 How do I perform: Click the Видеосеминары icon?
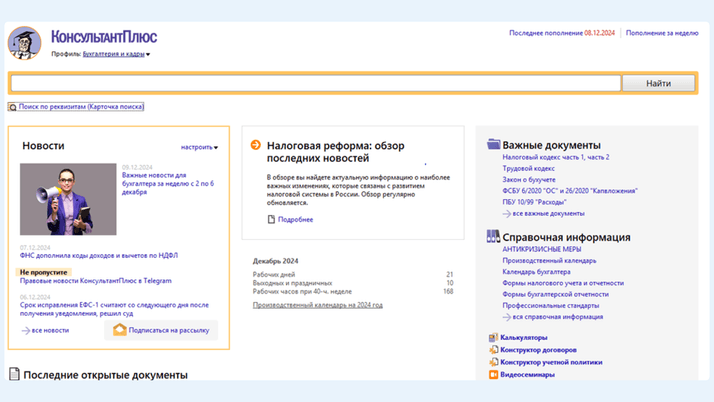tap(493, 375)
